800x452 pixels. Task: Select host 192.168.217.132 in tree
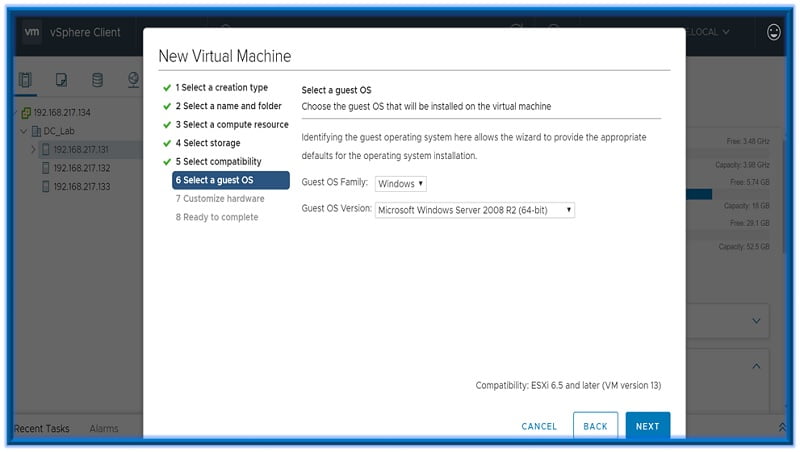click(82, 168)
